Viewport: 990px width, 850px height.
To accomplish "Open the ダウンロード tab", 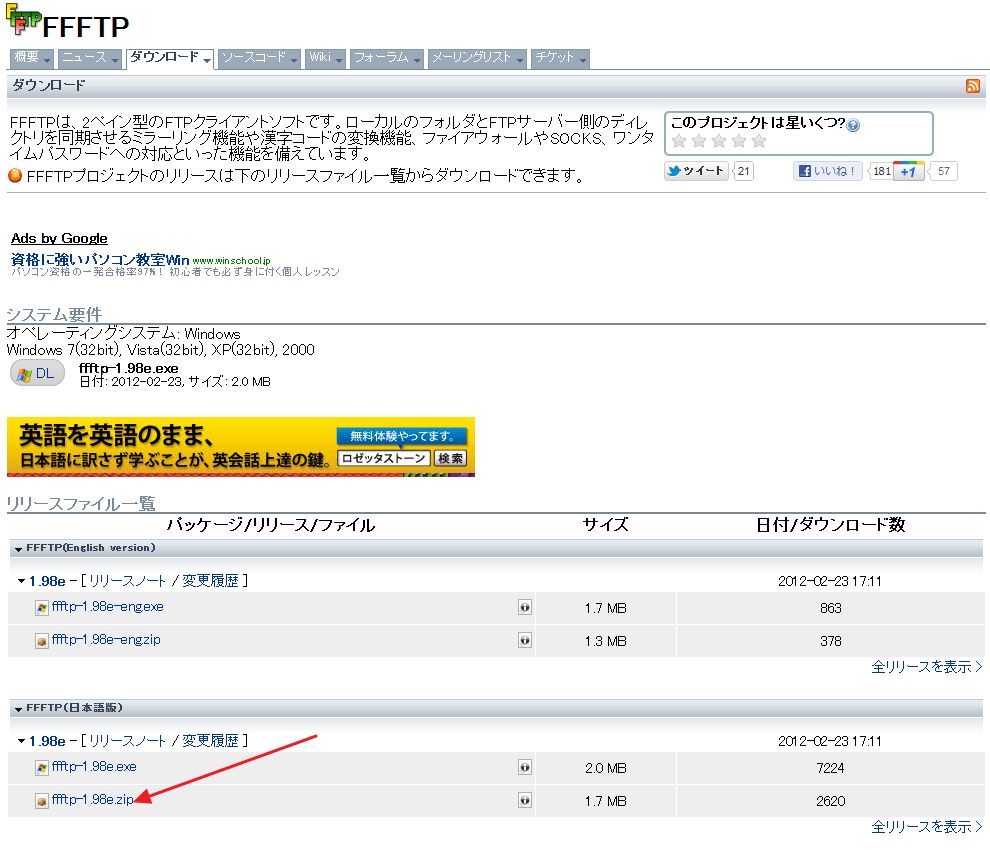I will point(164,58).
